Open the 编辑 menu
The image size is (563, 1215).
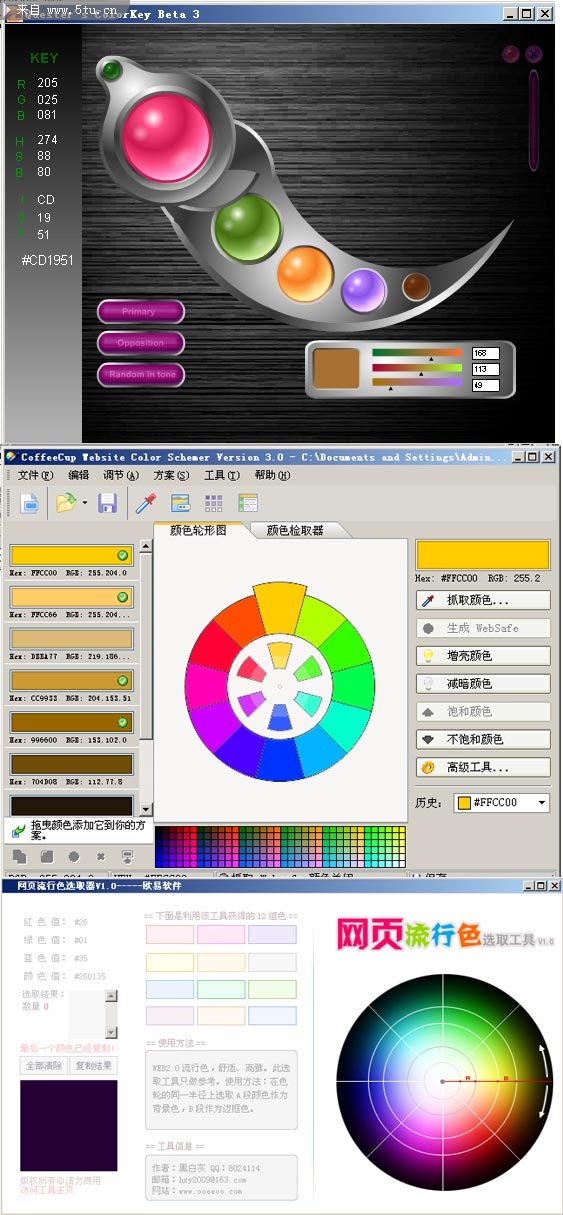pos(78,476)
